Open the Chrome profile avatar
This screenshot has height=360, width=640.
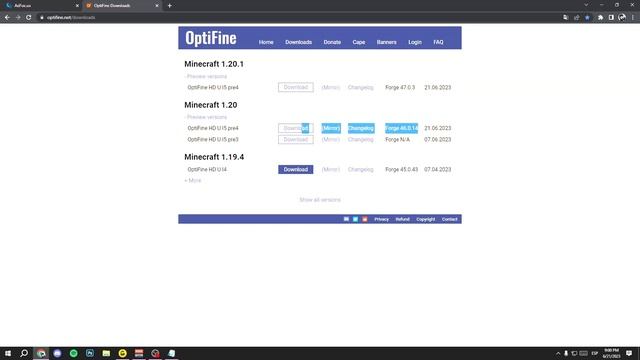coord(622,18)
